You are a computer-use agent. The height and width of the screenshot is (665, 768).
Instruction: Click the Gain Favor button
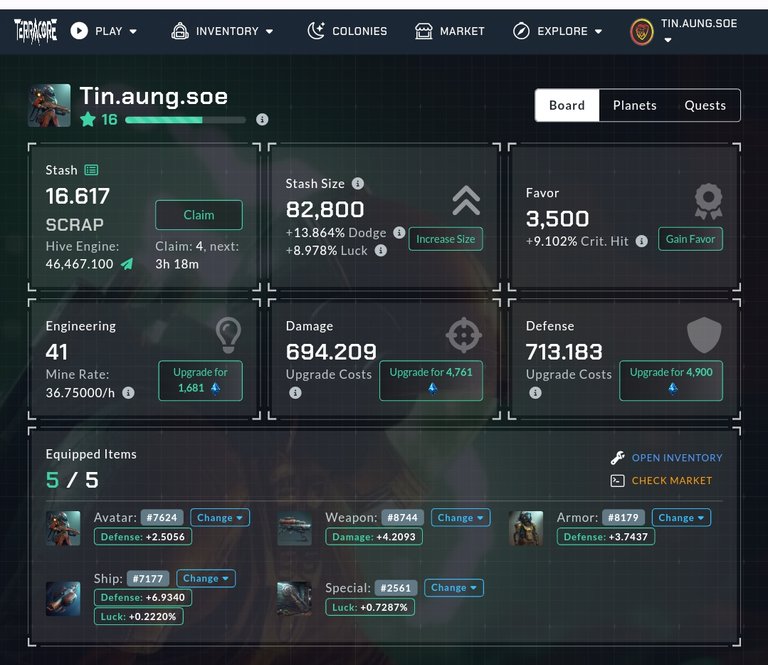click(690, 239)
